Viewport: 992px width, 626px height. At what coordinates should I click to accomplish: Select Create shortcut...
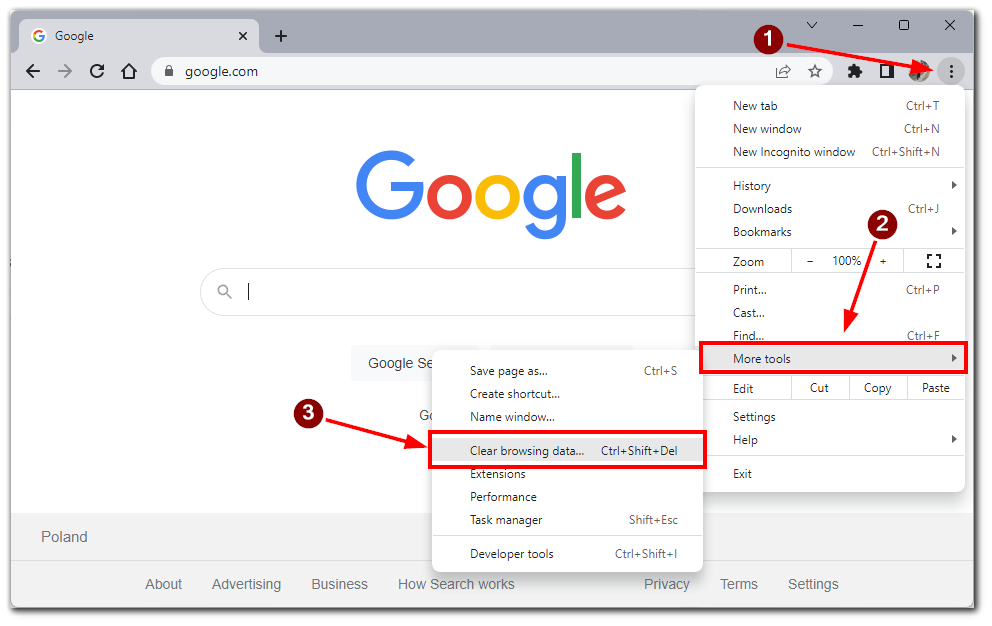pos(567,394)
